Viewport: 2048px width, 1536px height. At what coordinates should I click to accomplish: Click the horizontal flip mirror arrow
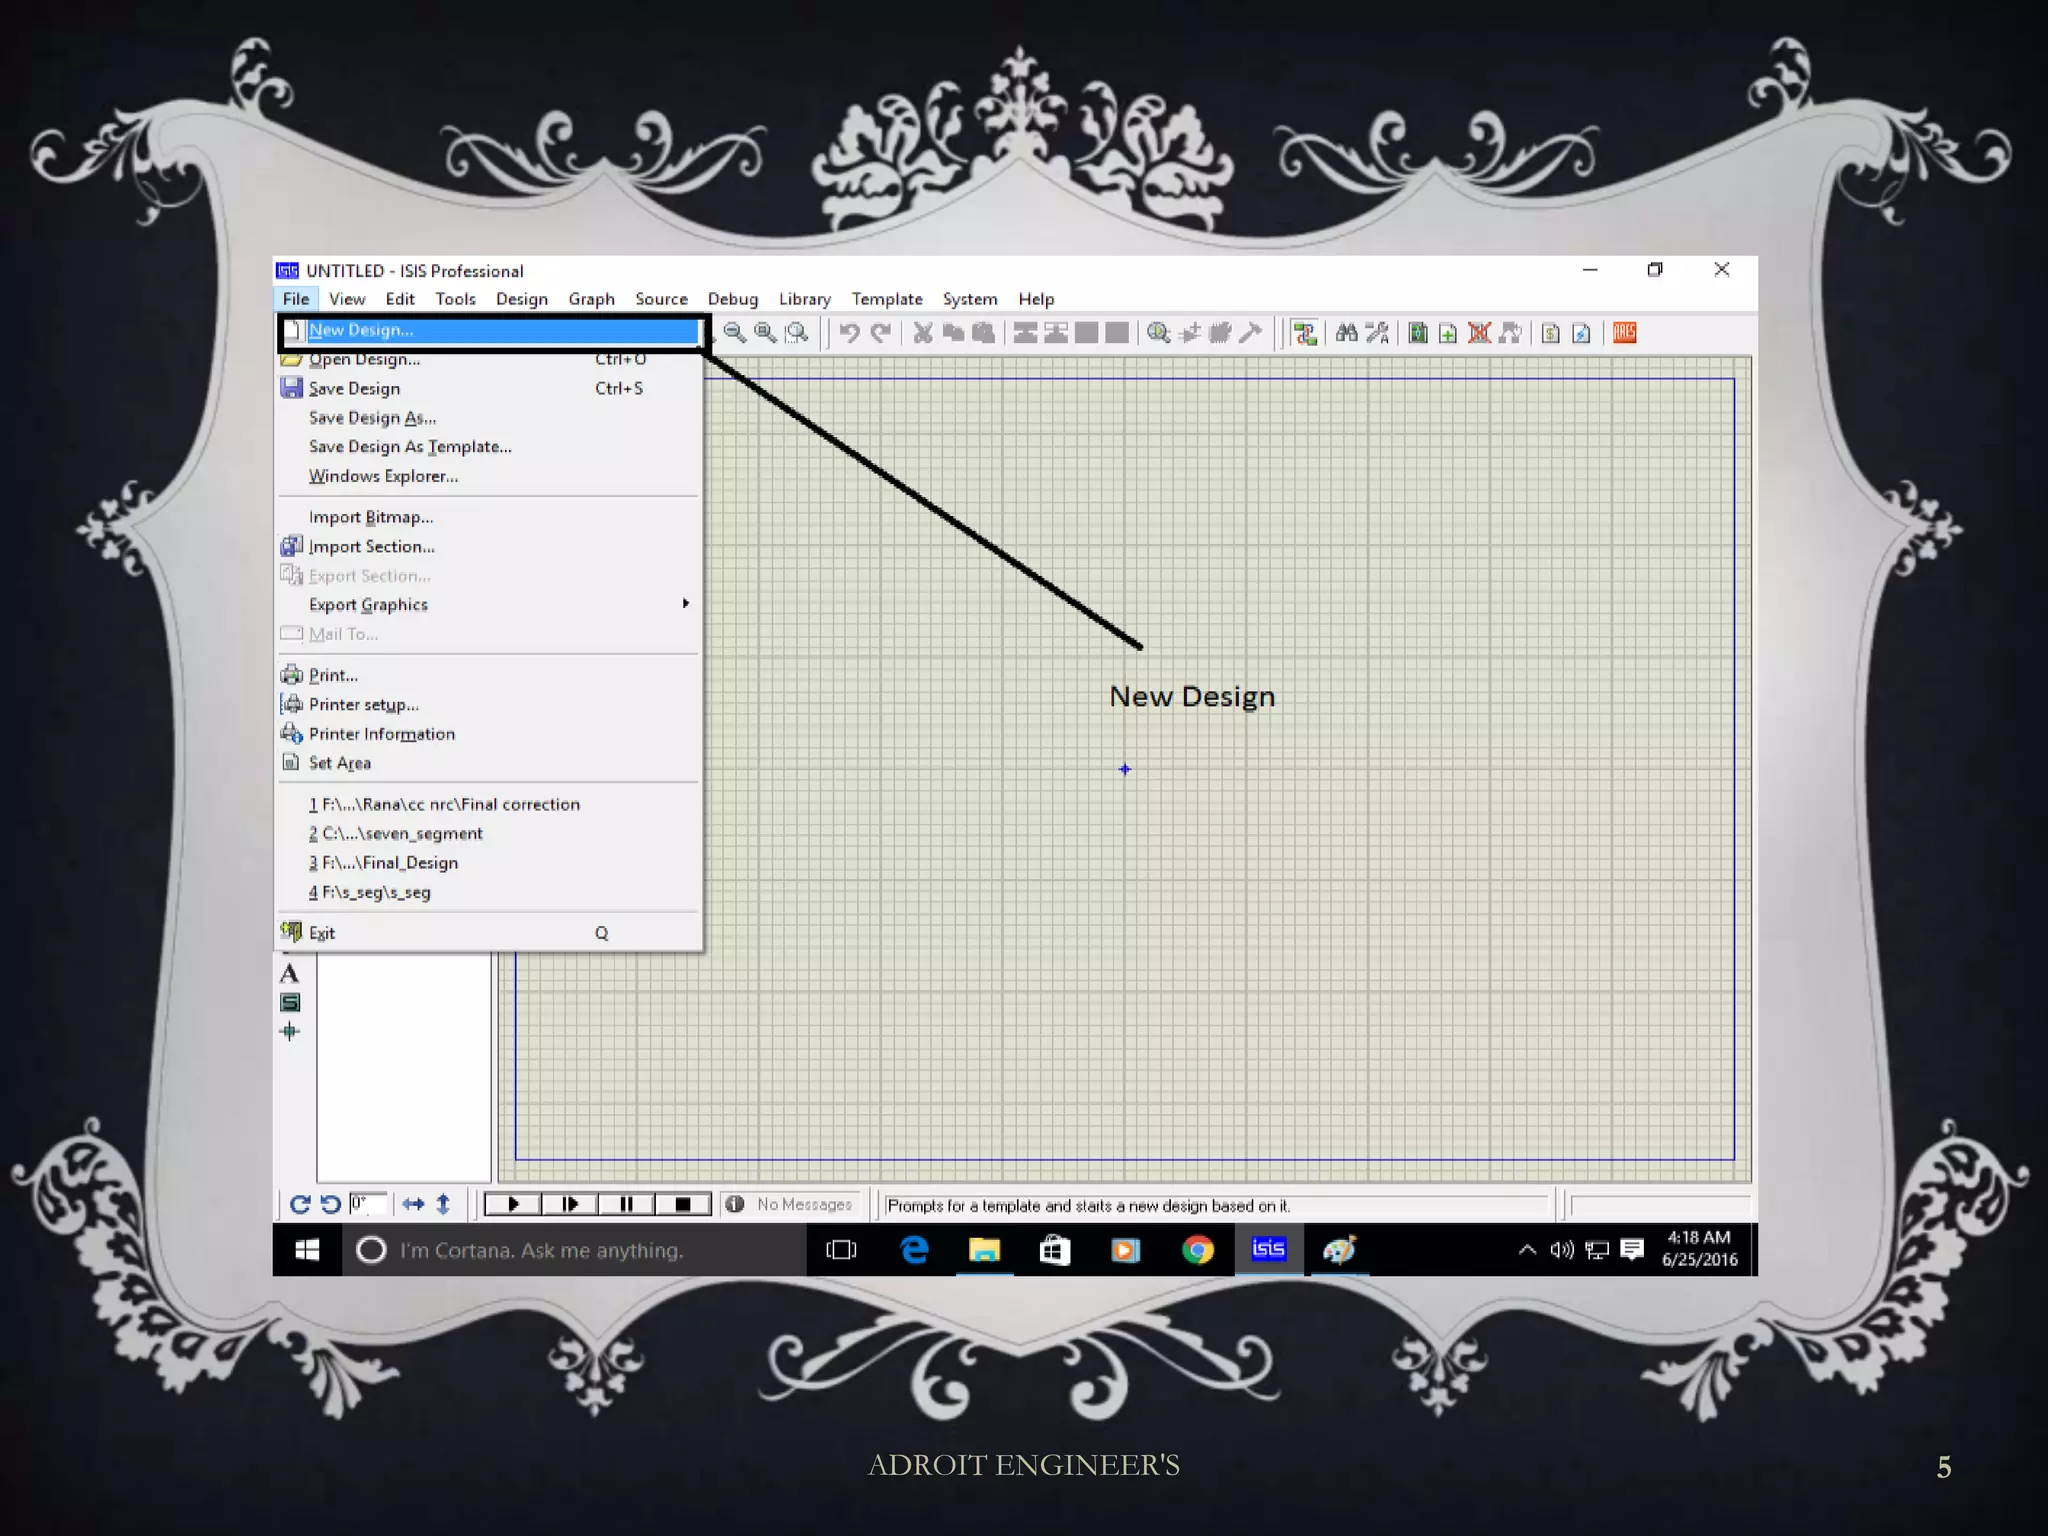tap(413, 1204)
